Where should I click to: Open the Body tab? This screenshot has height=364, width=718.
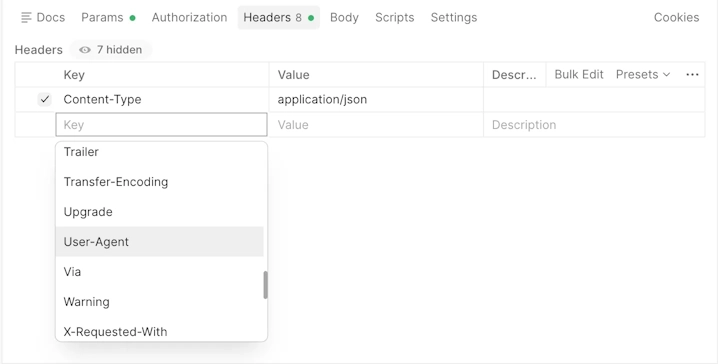(344, 17)
